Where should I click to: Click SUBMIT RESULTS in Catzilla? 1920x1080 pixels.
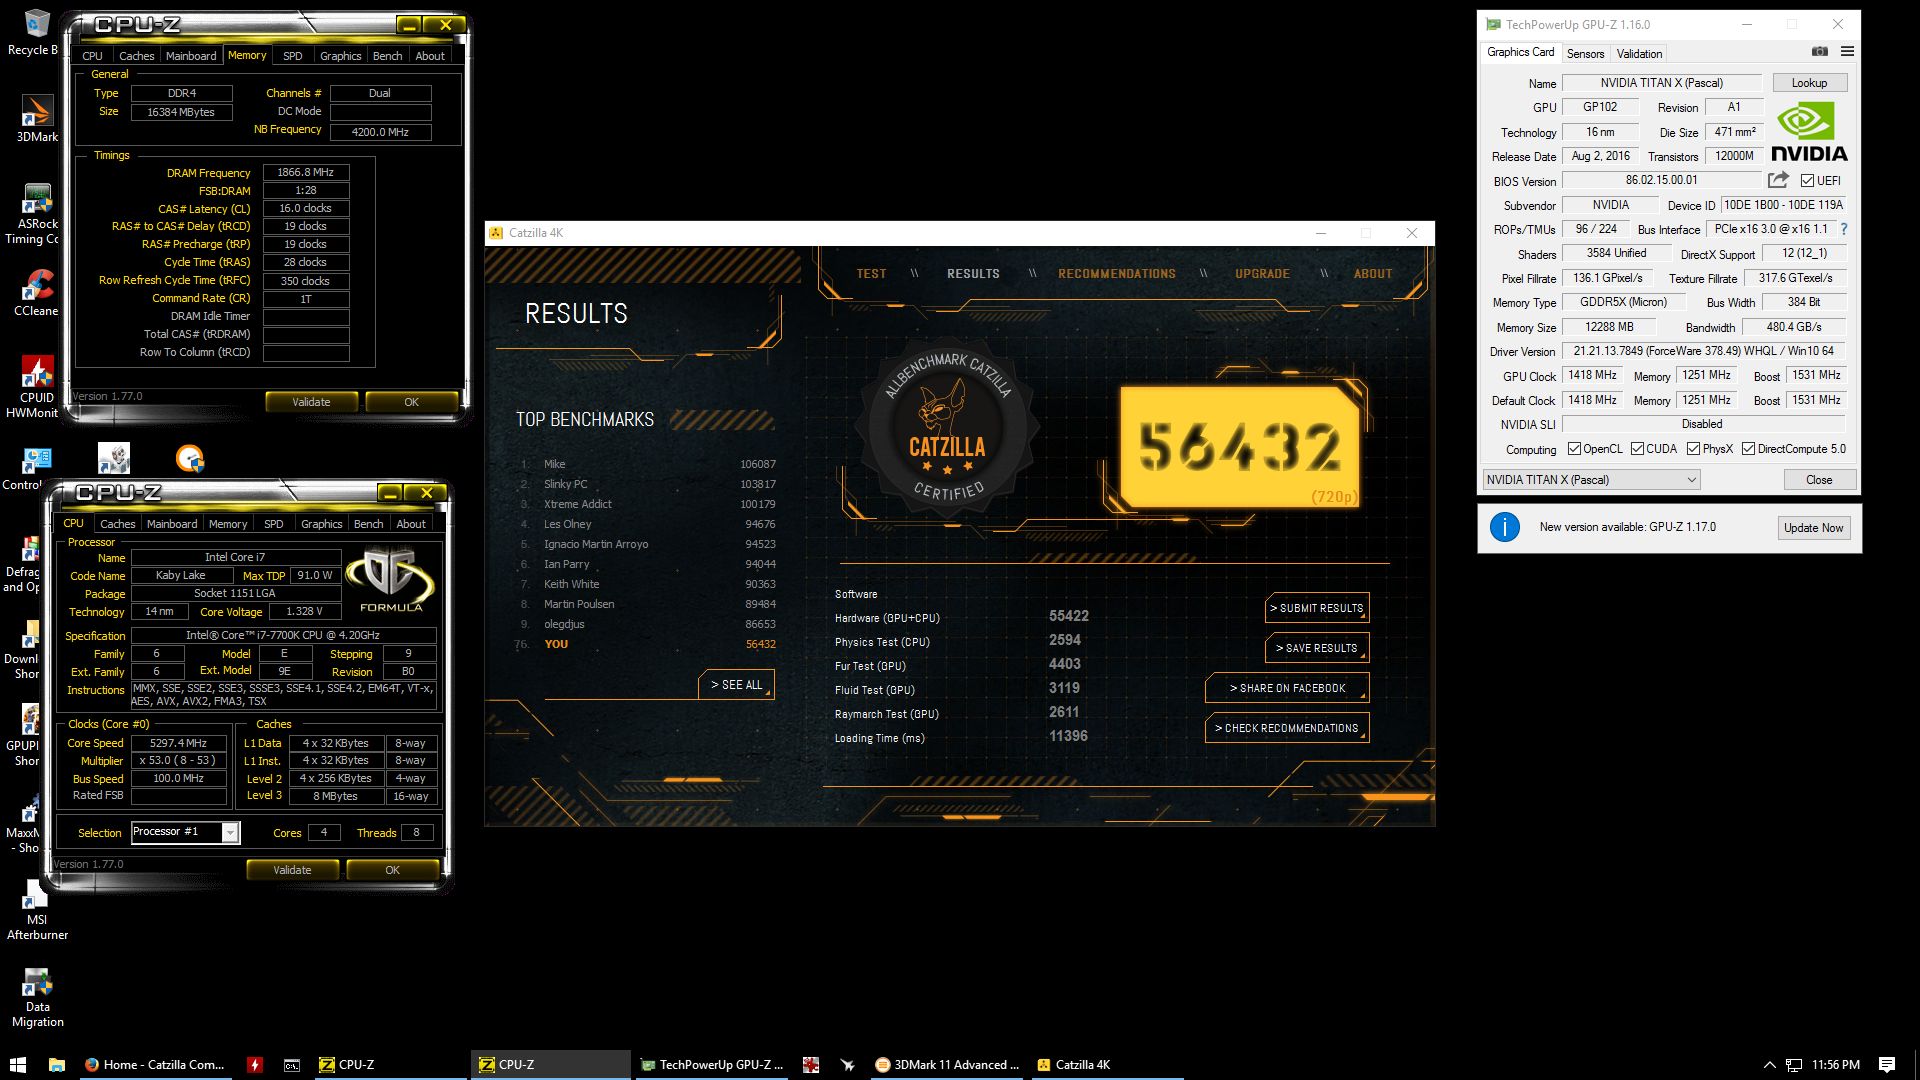click(x=1316, y=608)
